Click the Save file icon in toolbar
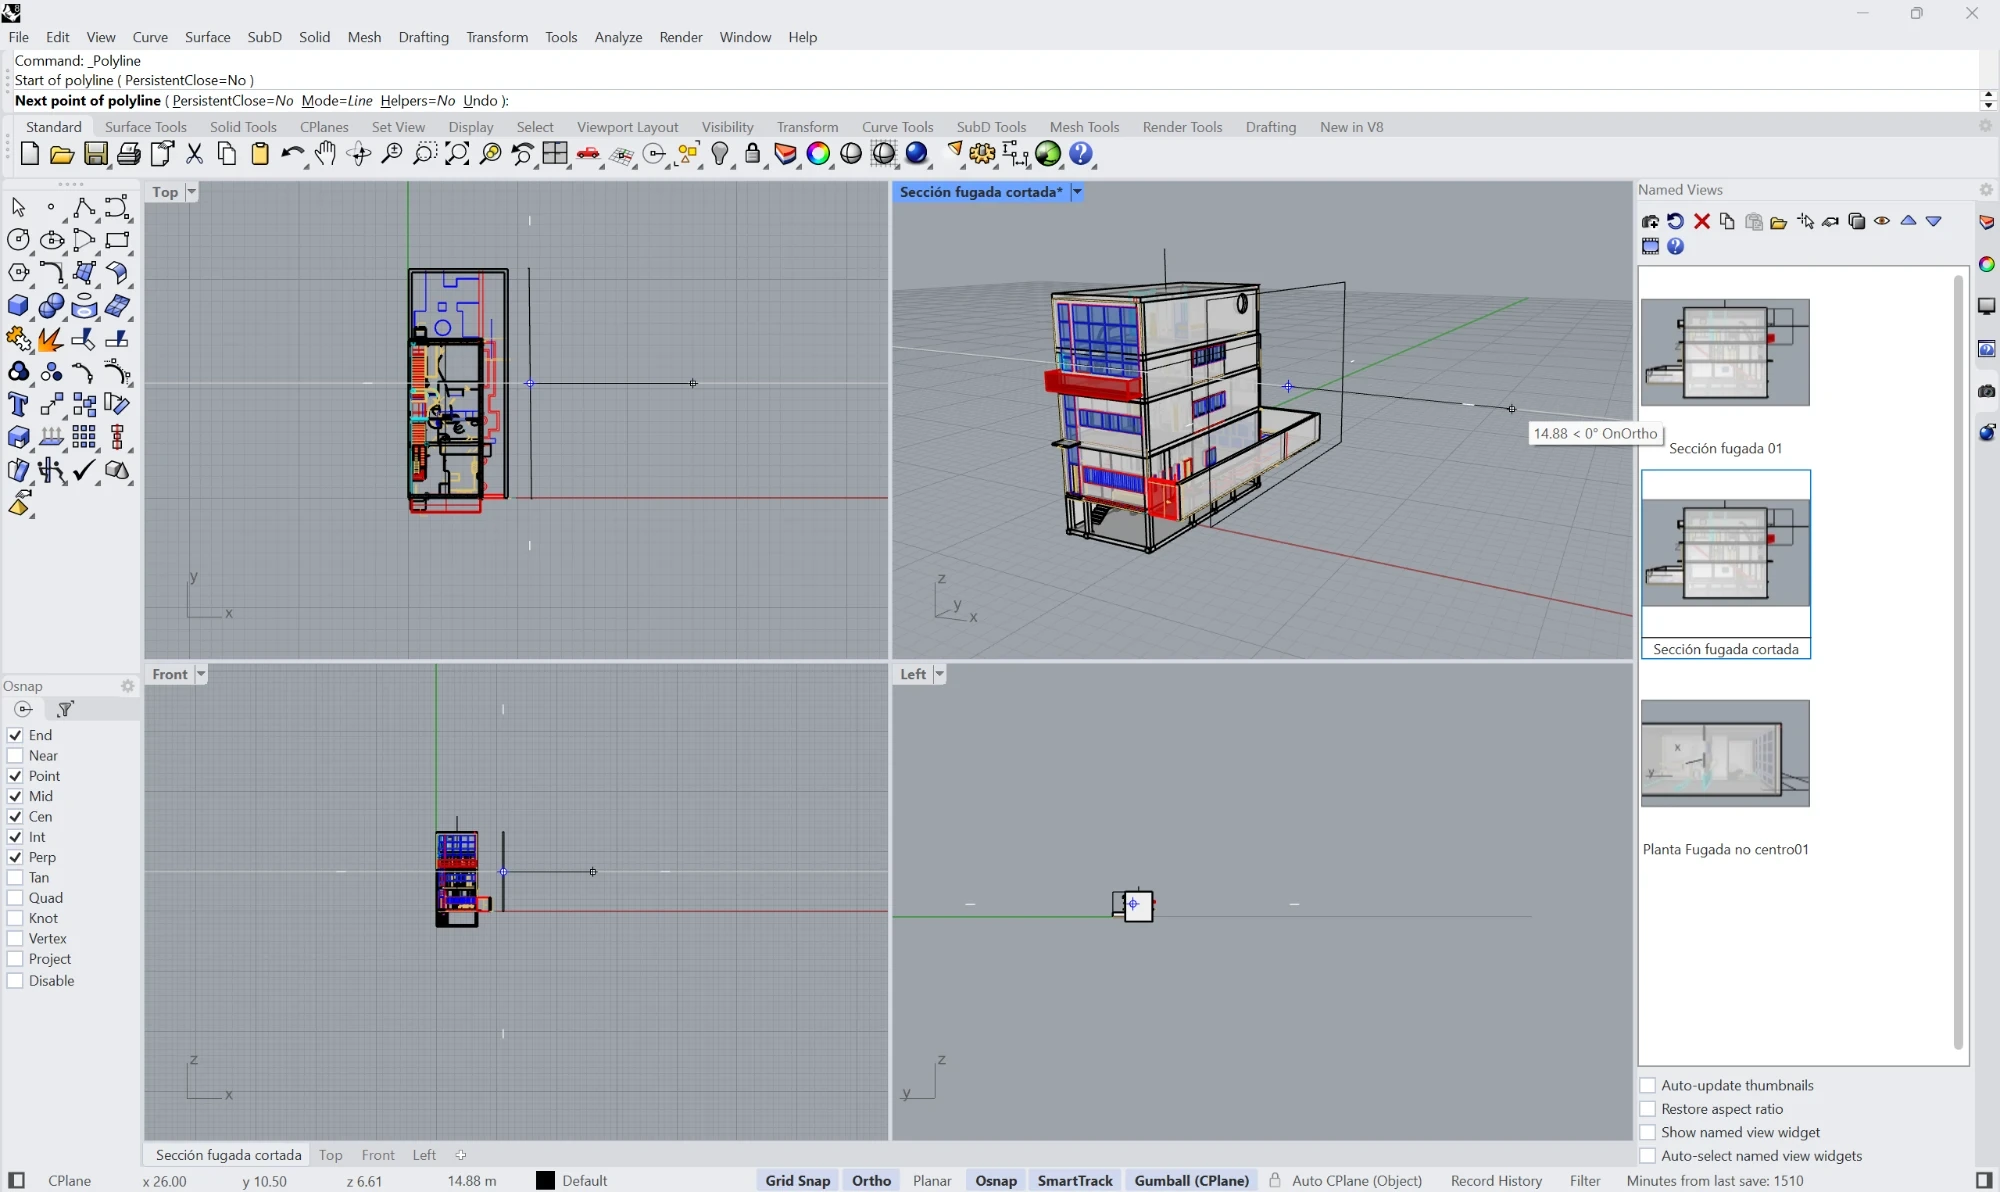2000x1192 pixels. coord(95,154)
